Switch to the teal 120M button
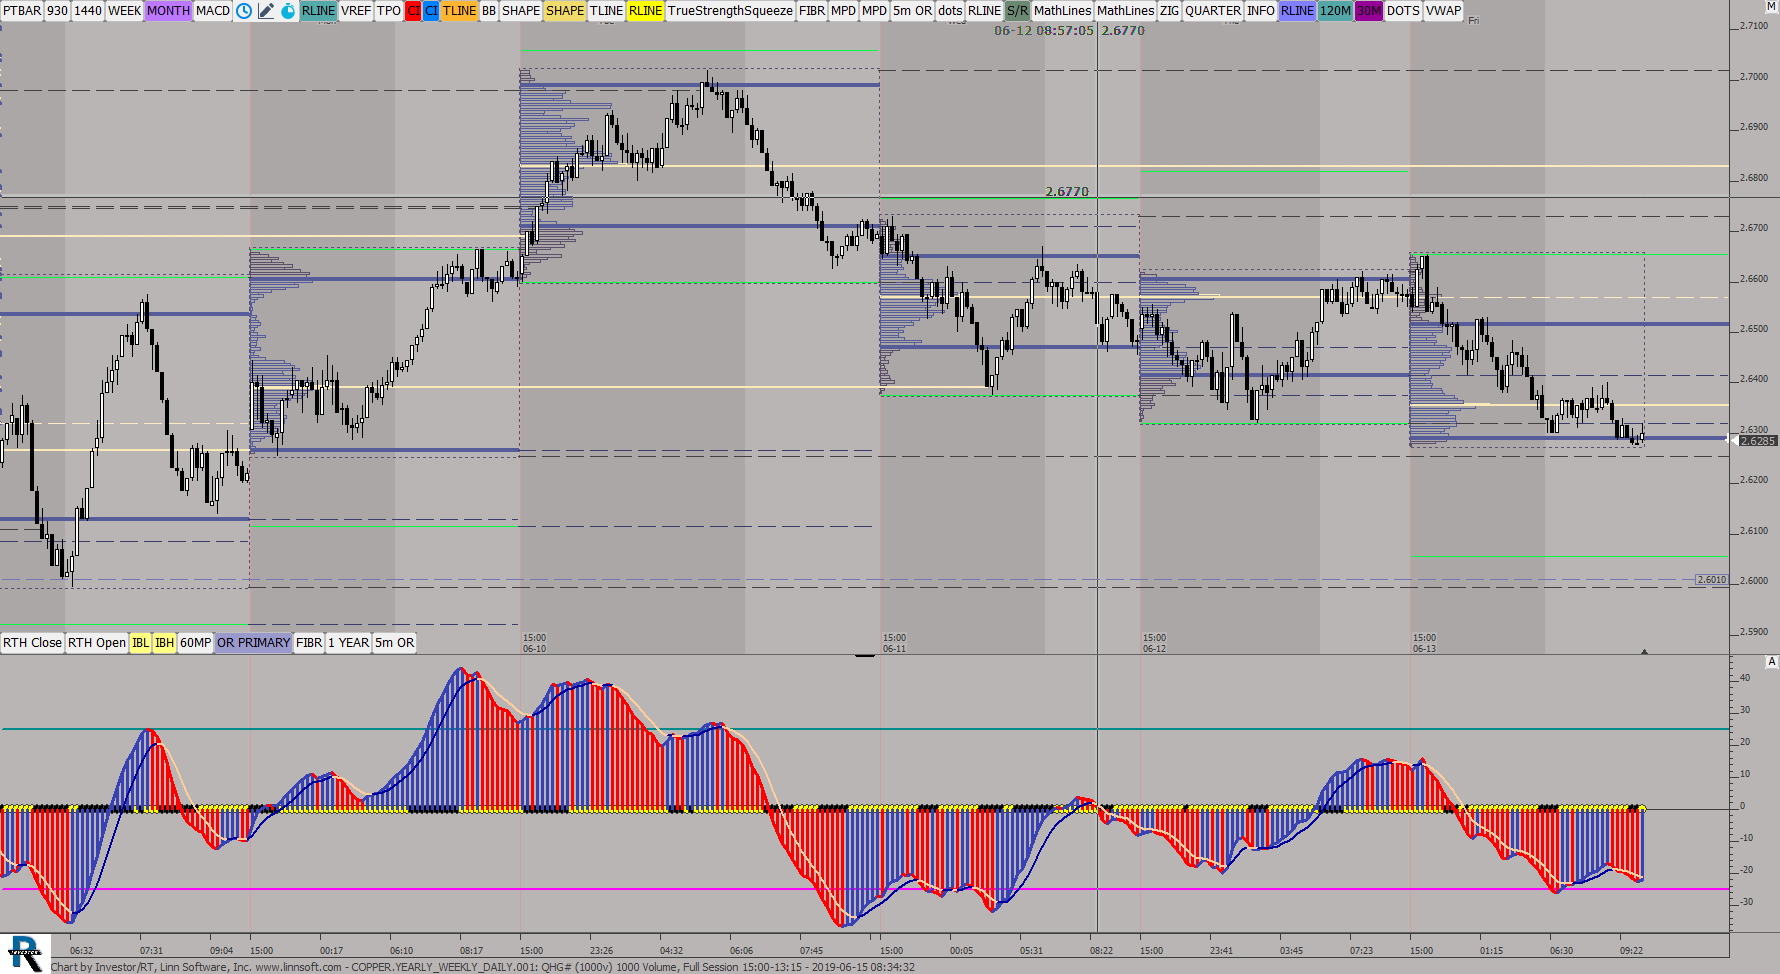The height and width of the screenshot is (974, 1780). (x=1336, y=11)
